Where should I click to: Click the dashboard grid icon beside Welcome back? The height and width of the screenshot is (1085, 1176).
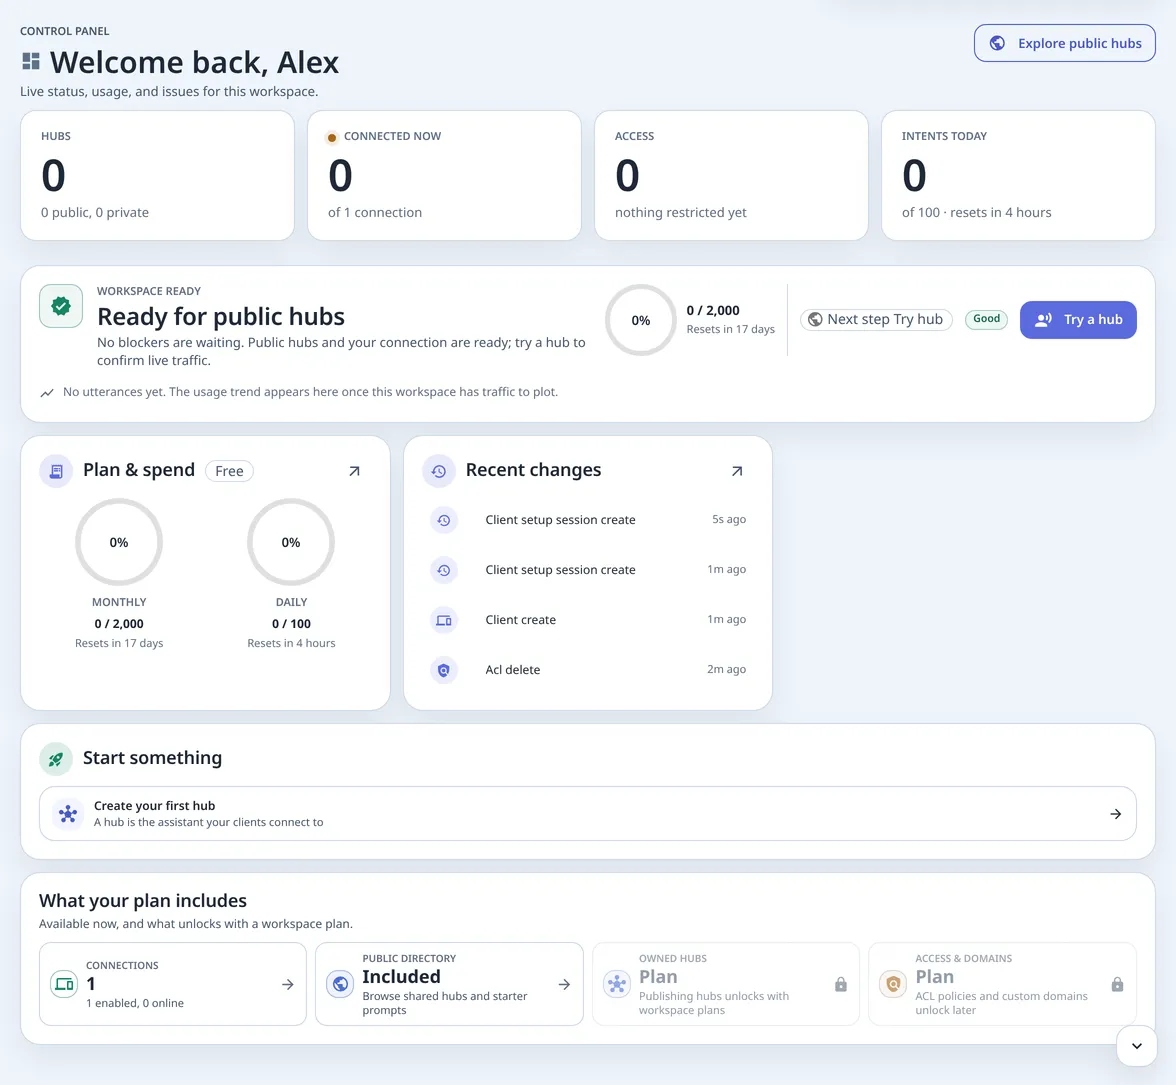click(31, 61)
